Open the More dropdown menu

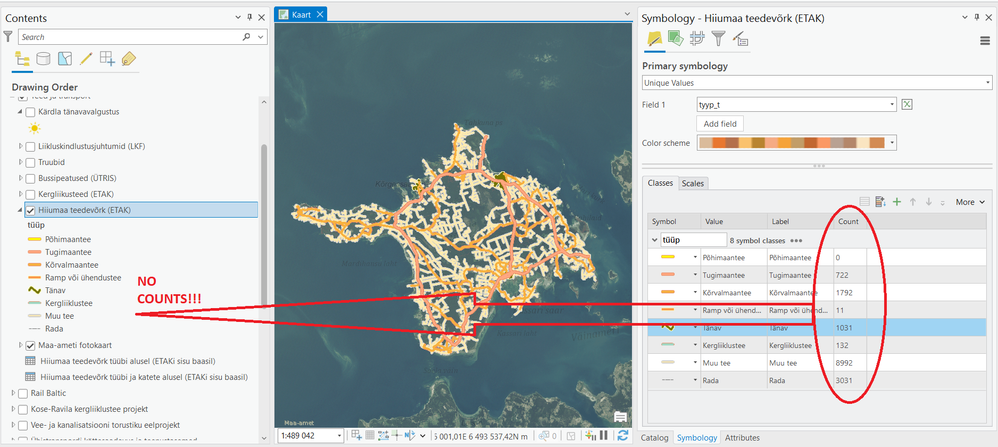[x=964, y=202]
